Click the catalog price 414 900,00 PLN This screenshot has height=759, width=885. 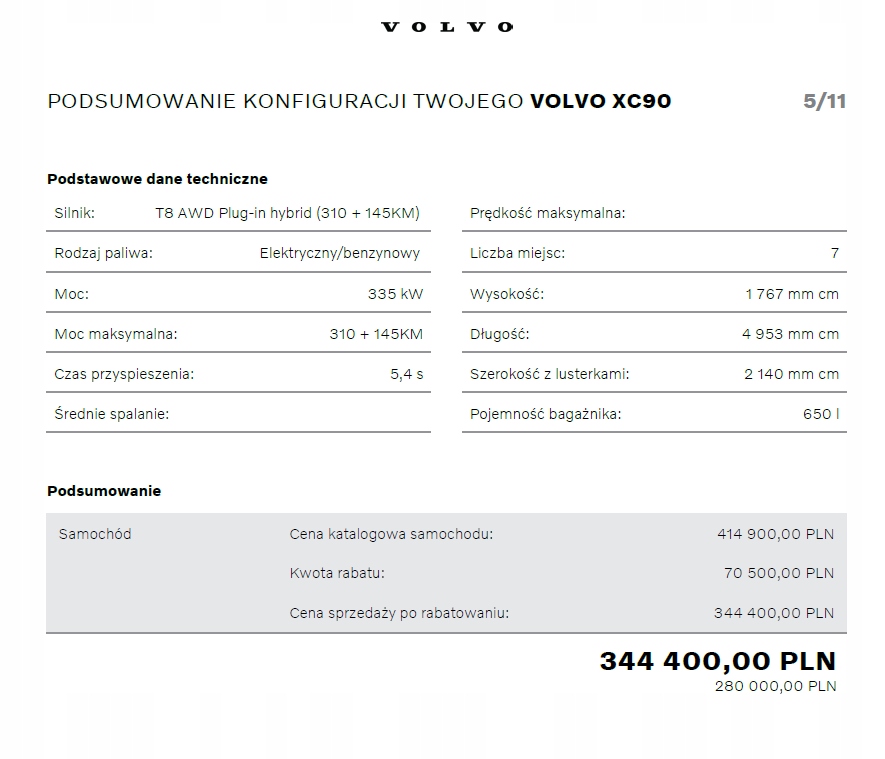pyautogui.click(x=775, y=534)
